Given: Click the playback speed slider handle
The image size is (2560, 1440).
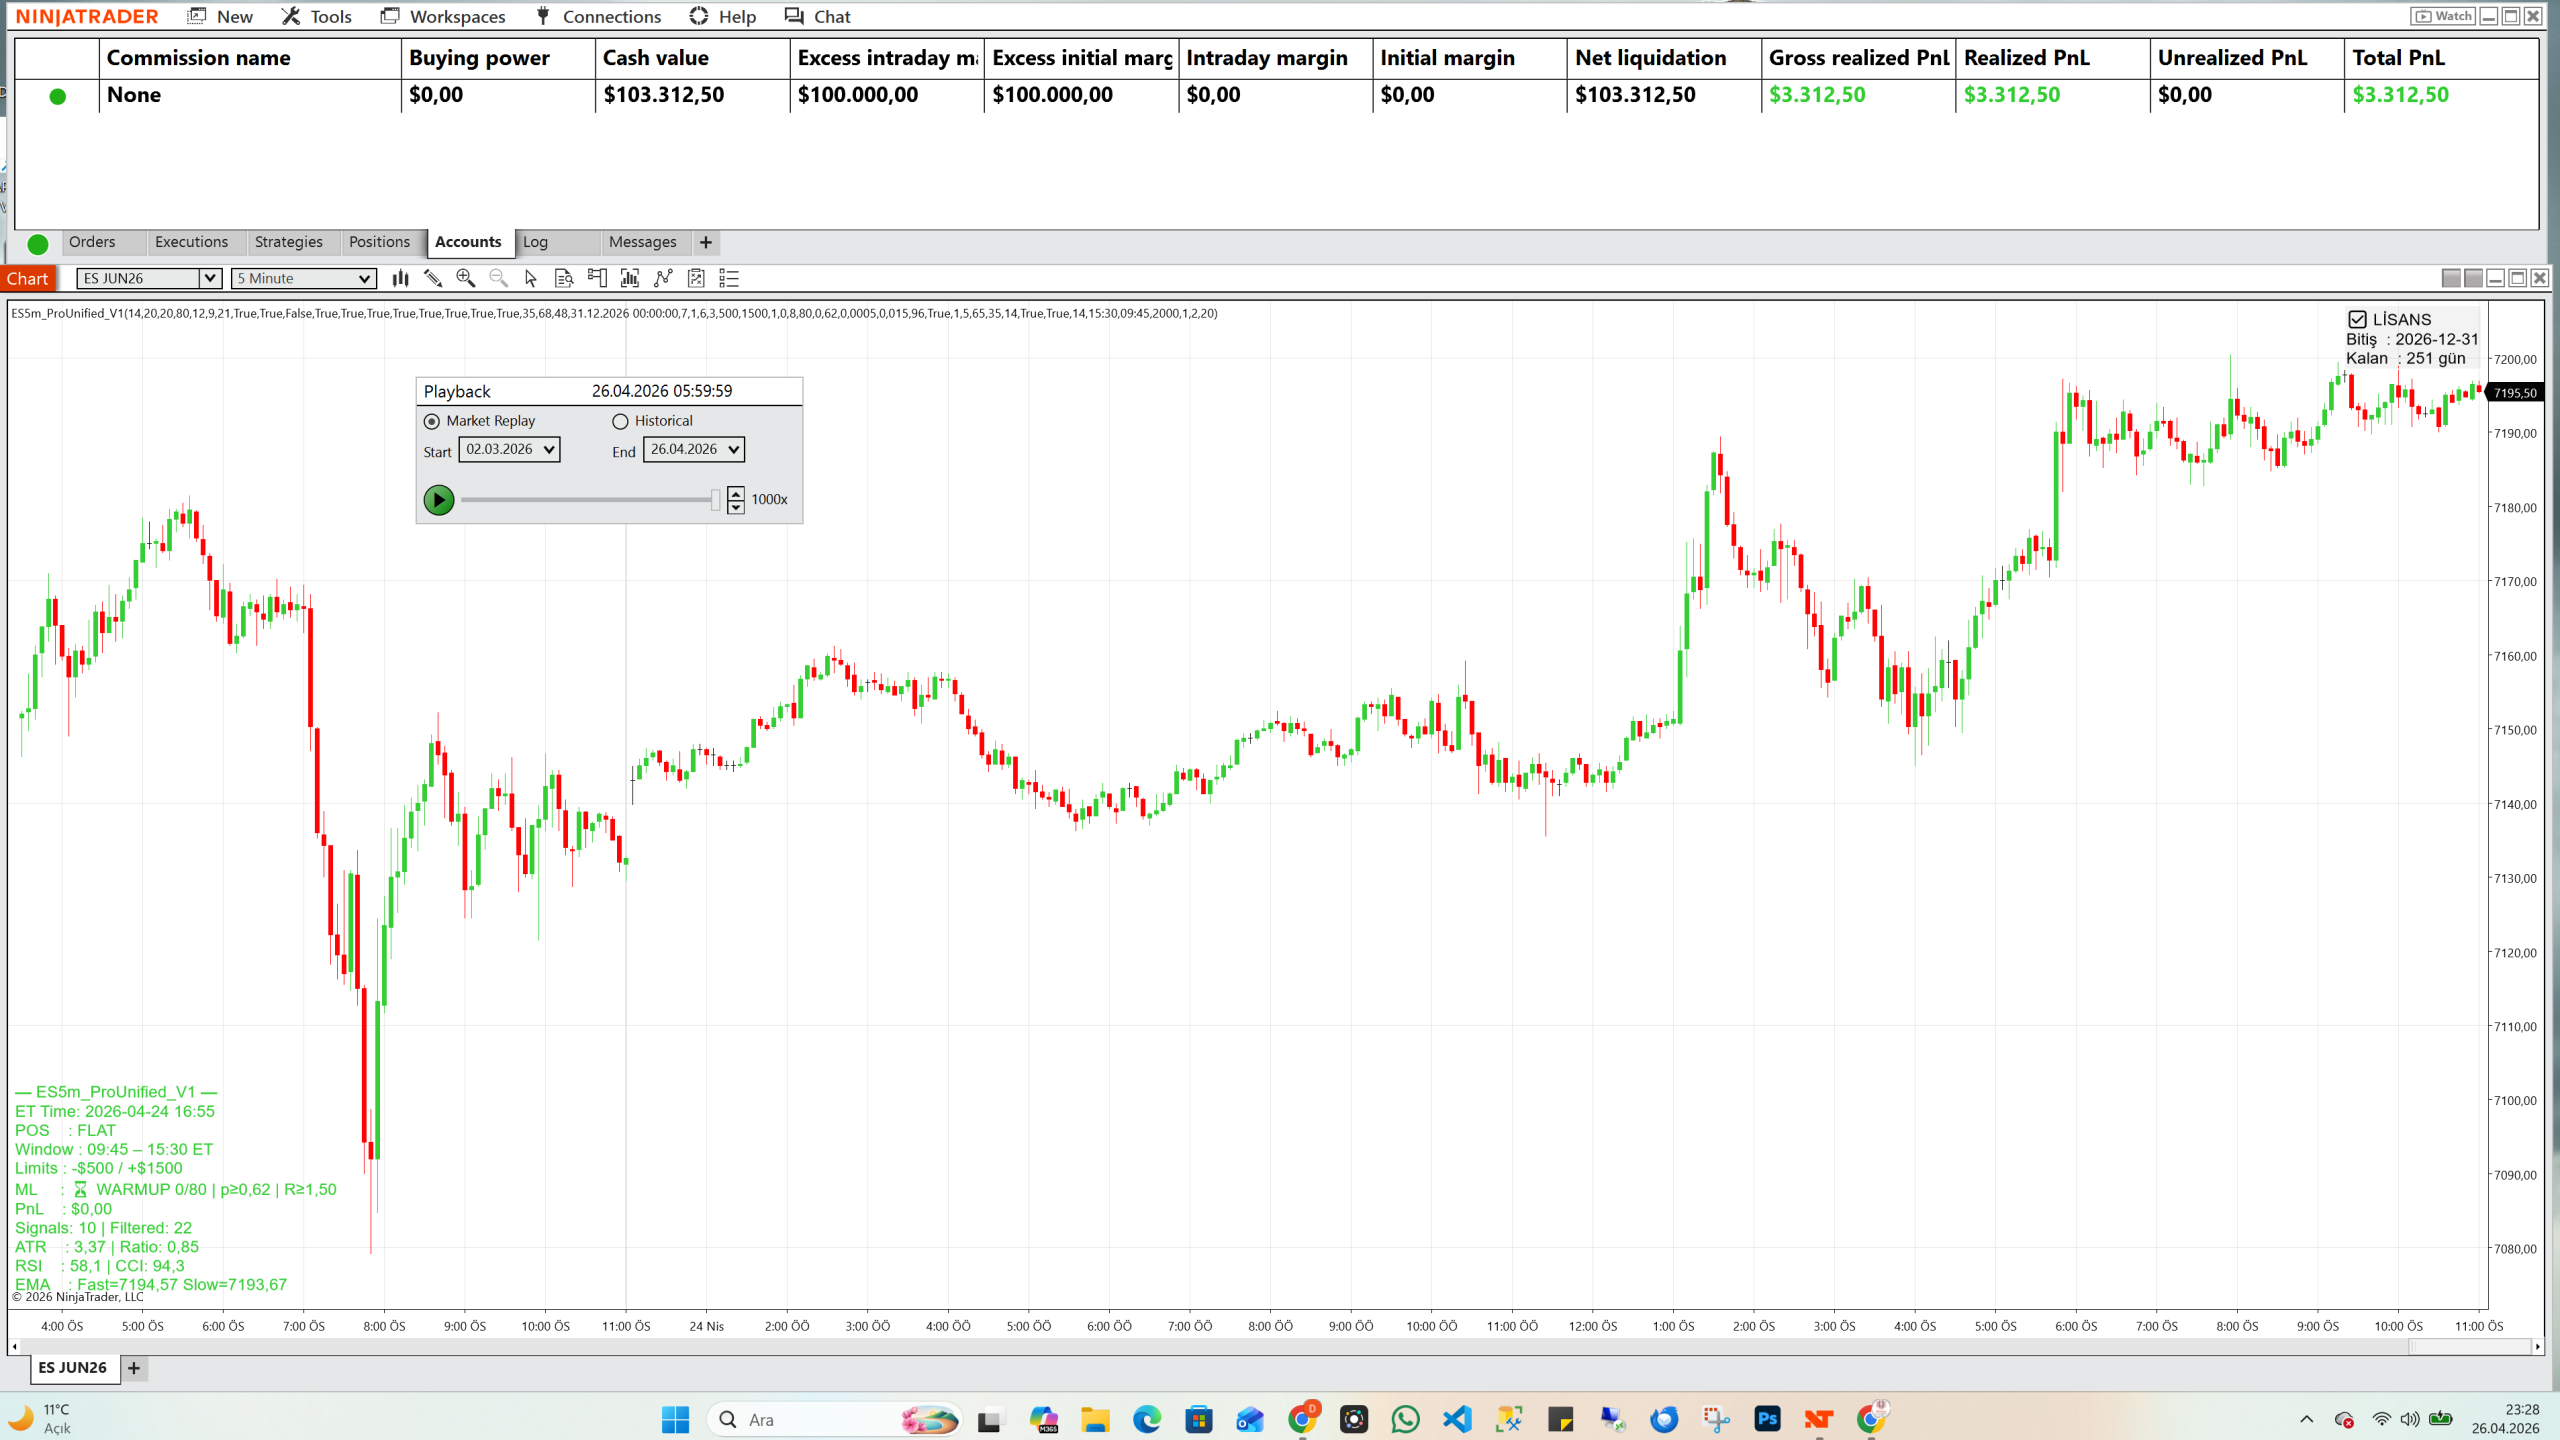Looking at the screenshot, I should click(715, 500).
